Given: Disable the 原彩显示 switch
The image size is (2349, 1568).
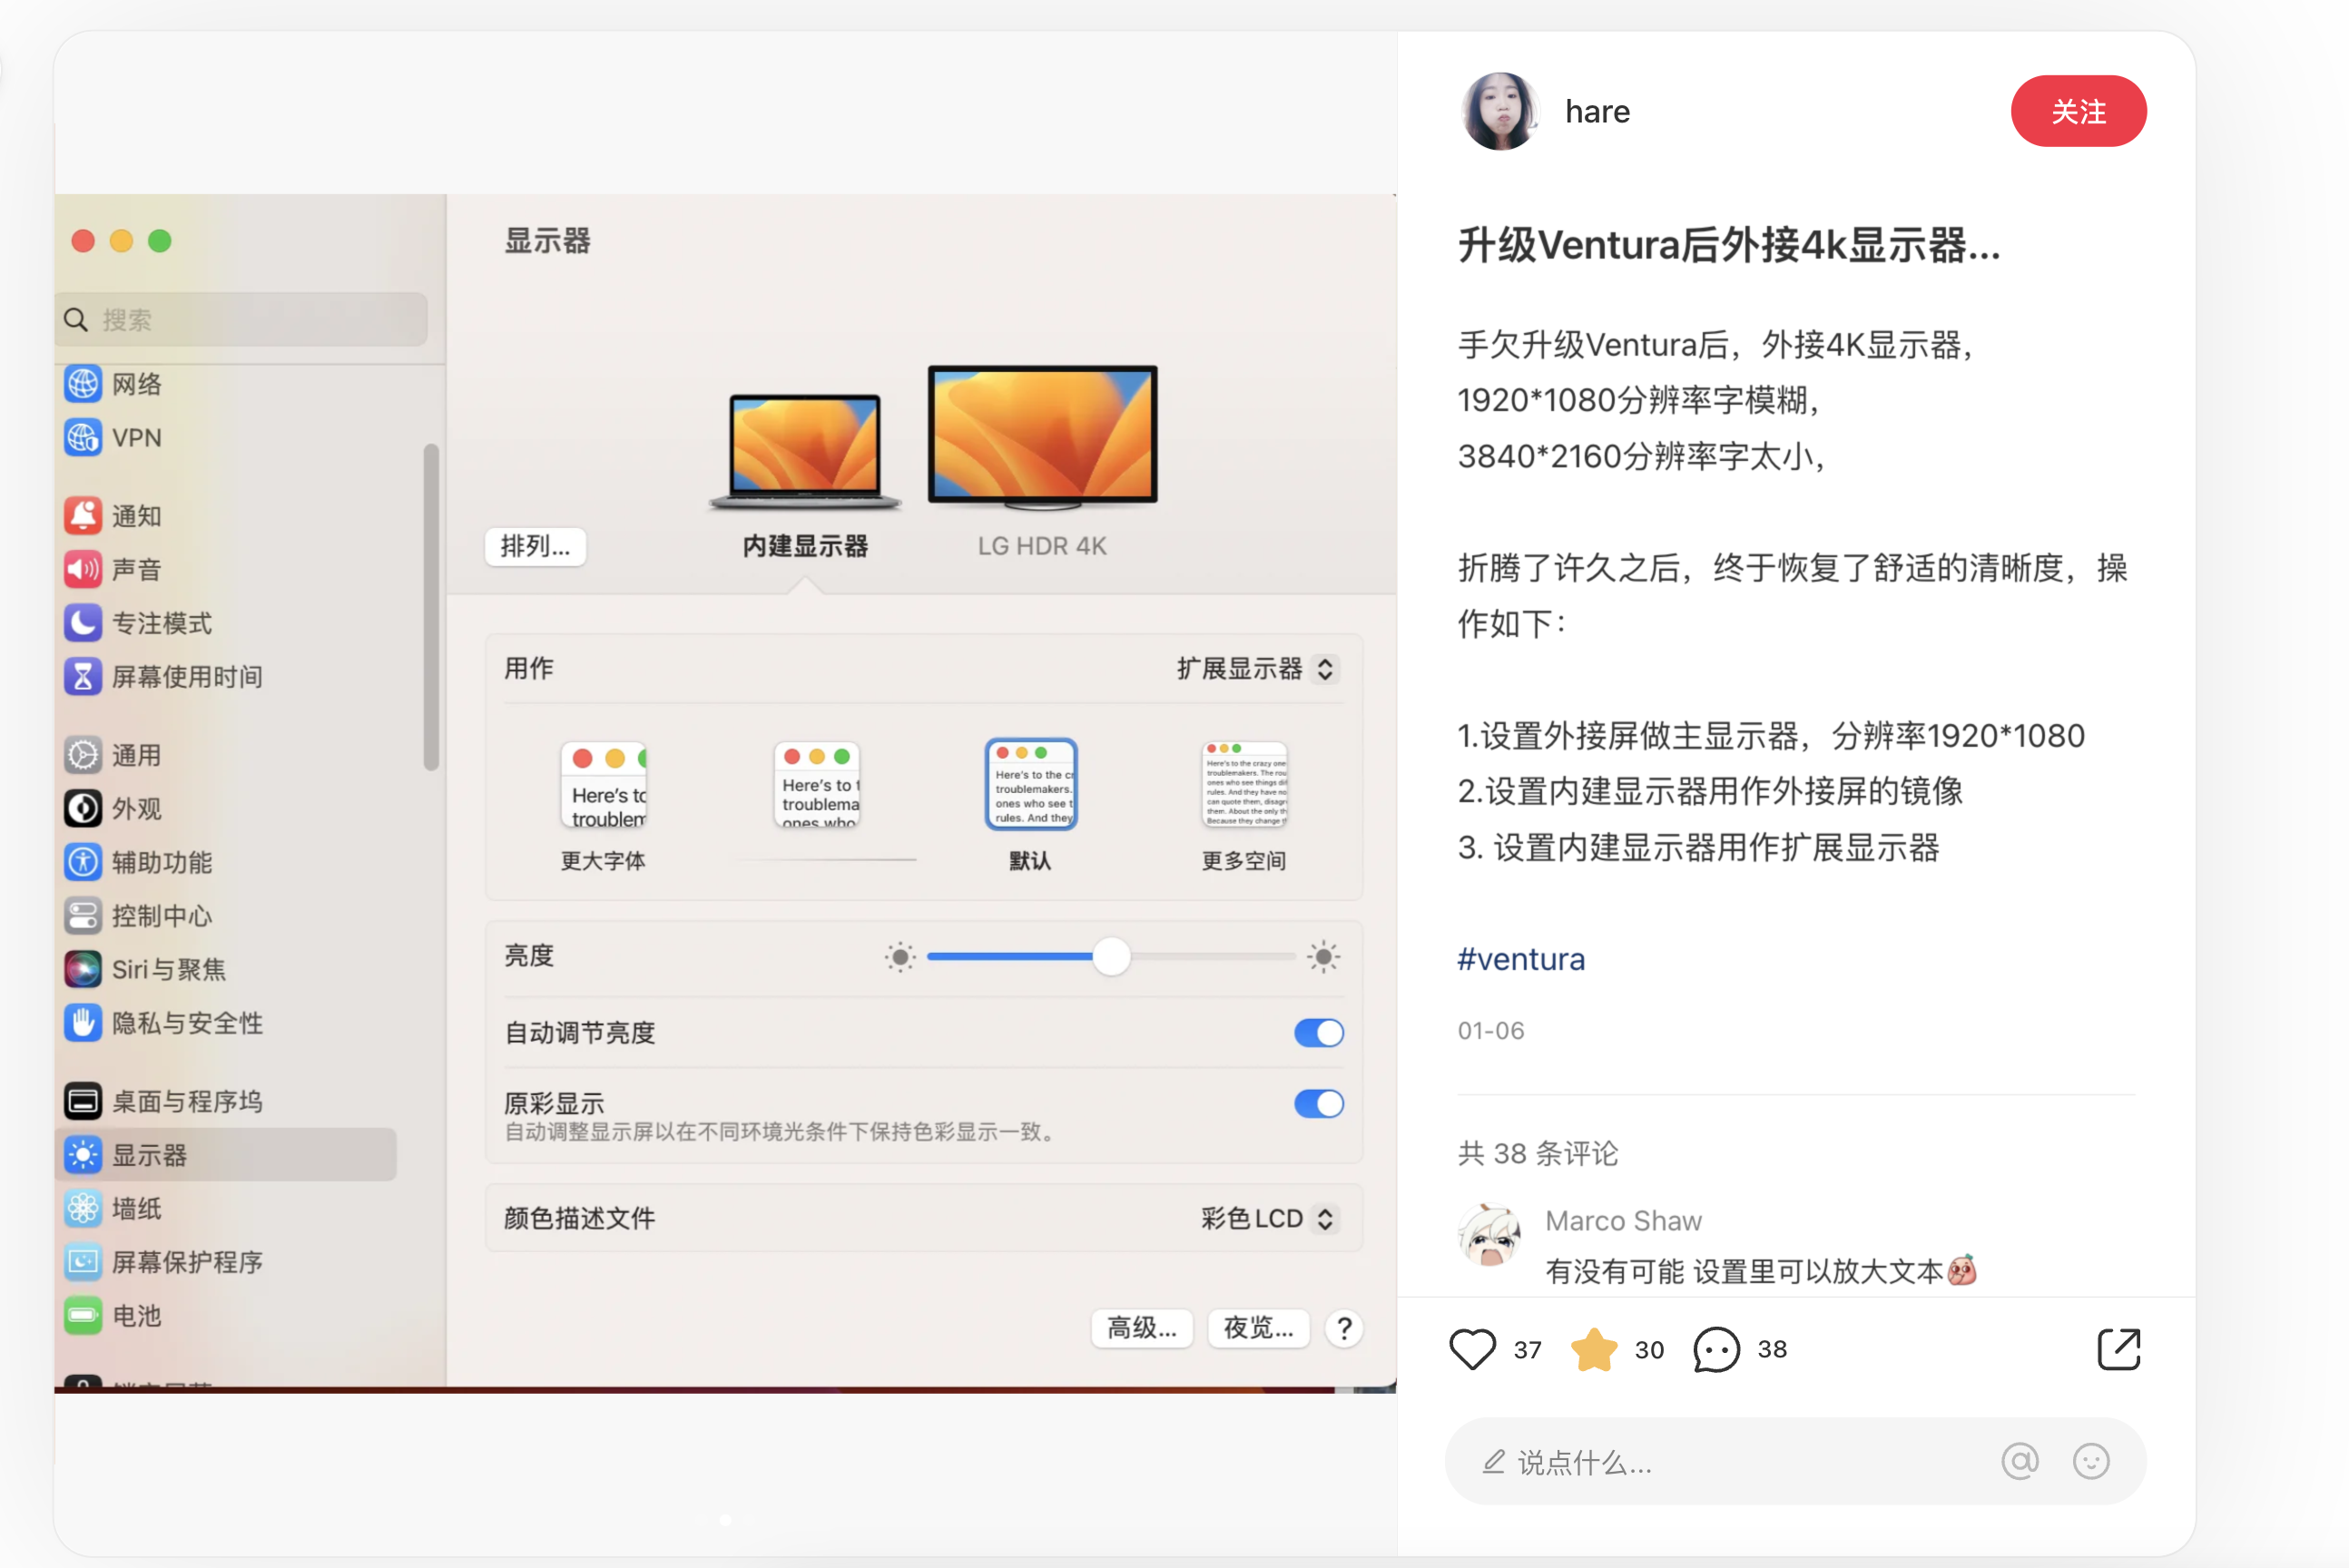Looking at the screenshot, I should point(1317,1103).
